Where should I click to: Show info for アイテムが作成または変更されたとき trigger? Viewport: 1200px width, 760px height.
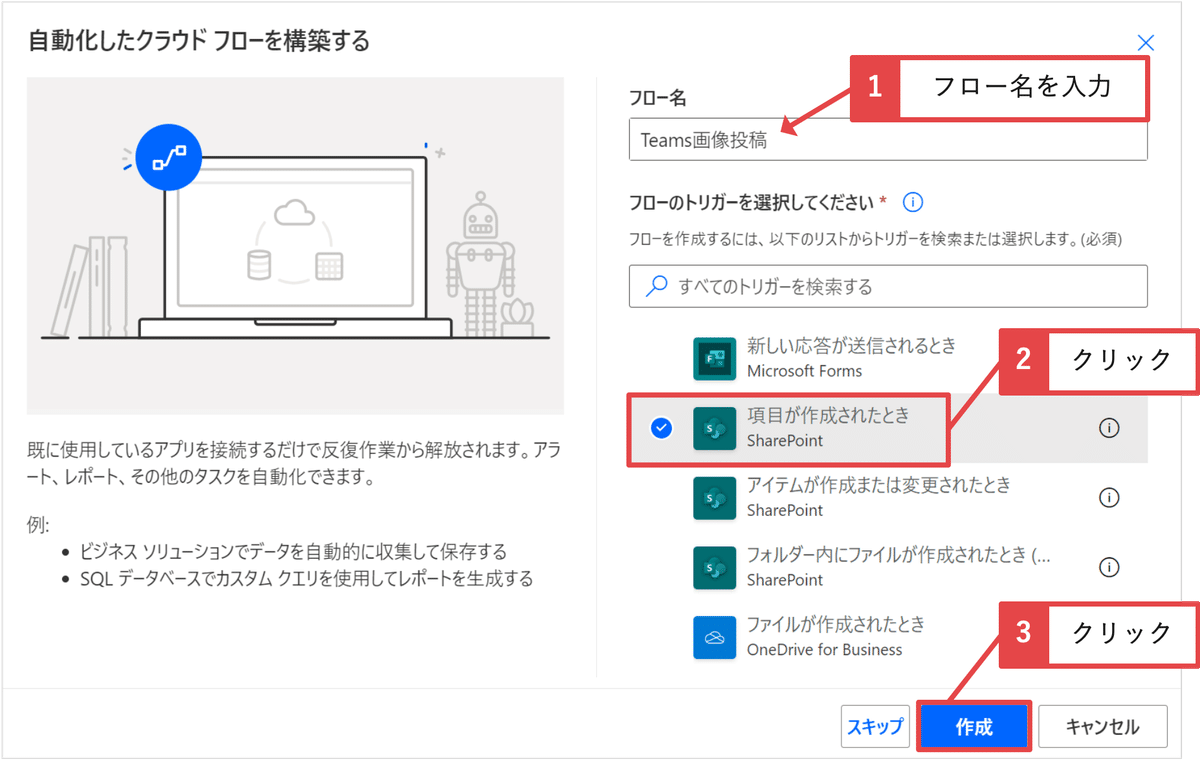1108,497
